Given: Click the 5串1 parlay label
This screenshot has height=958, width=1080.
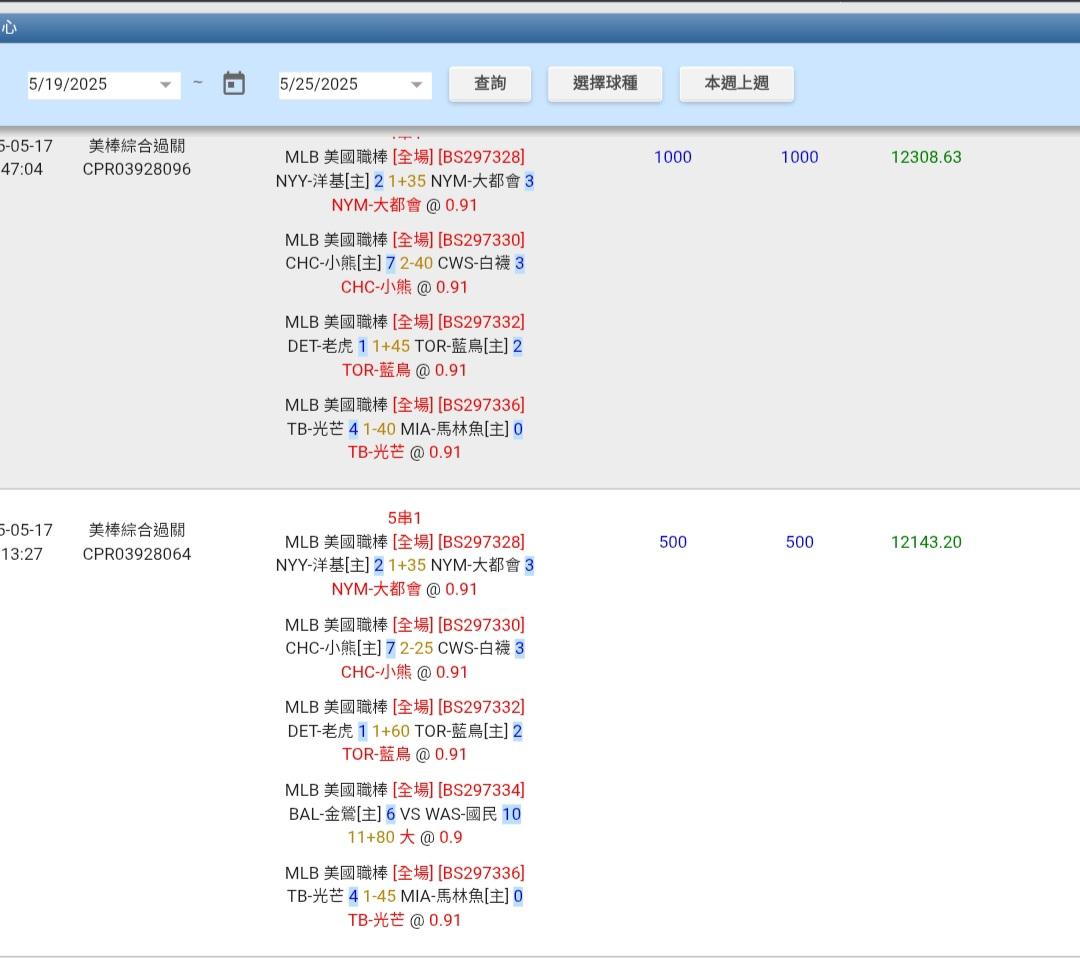Looking at the screenshot, I should tap(404, 518).
